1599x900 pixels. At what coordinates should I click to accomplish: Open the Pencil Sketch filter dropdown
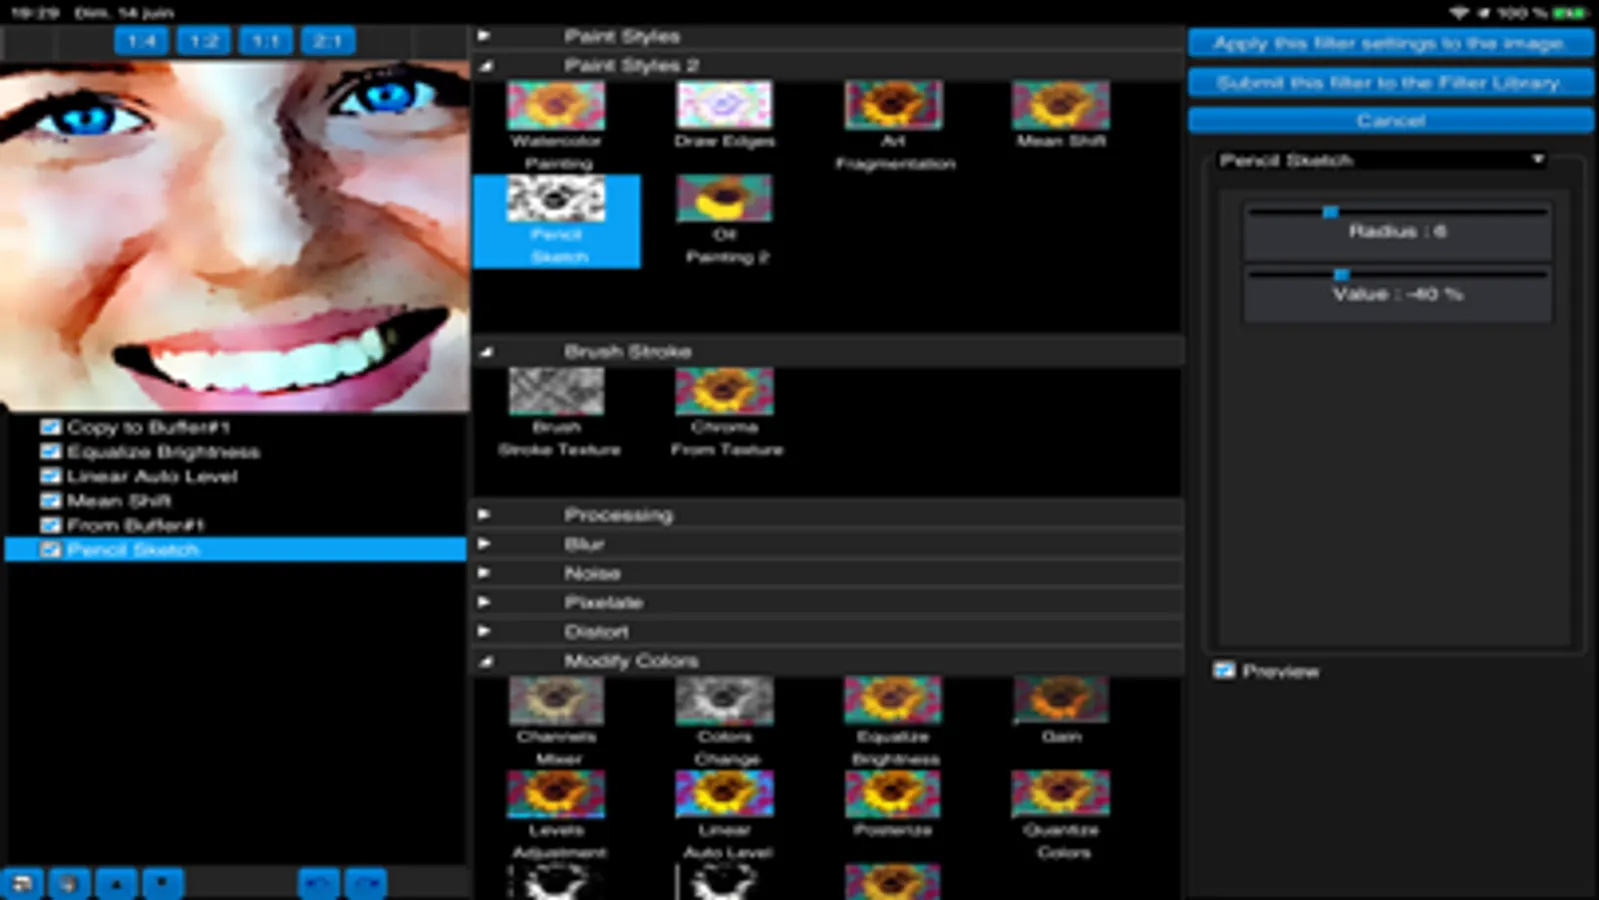click(x=1381, y=160)
